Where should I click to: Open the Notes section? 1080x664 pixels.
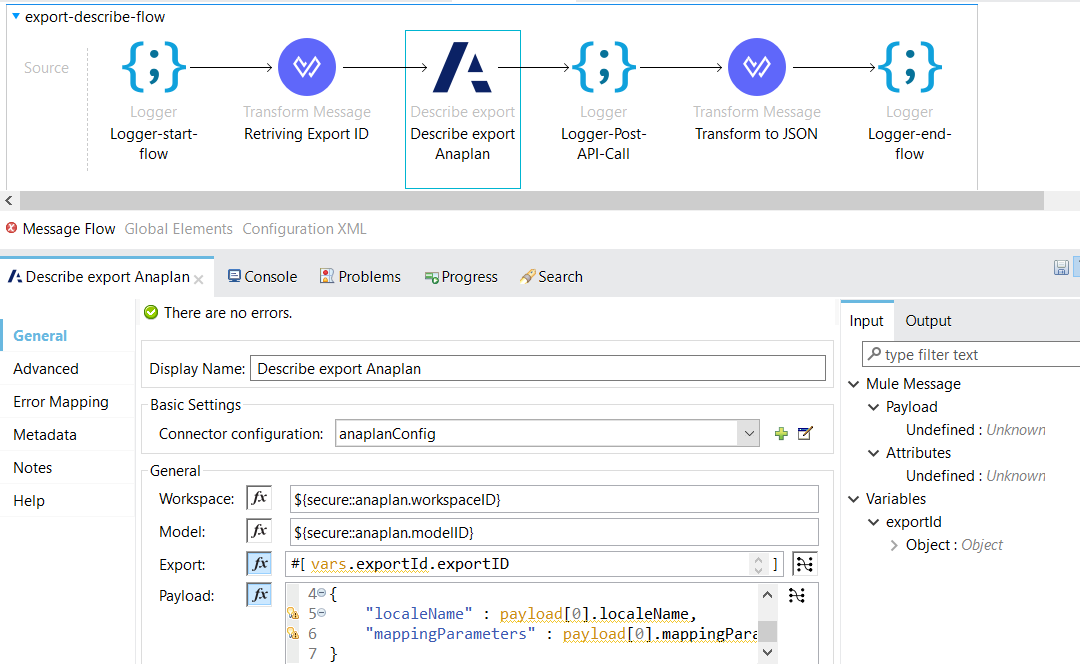click(x=32, y=468)
